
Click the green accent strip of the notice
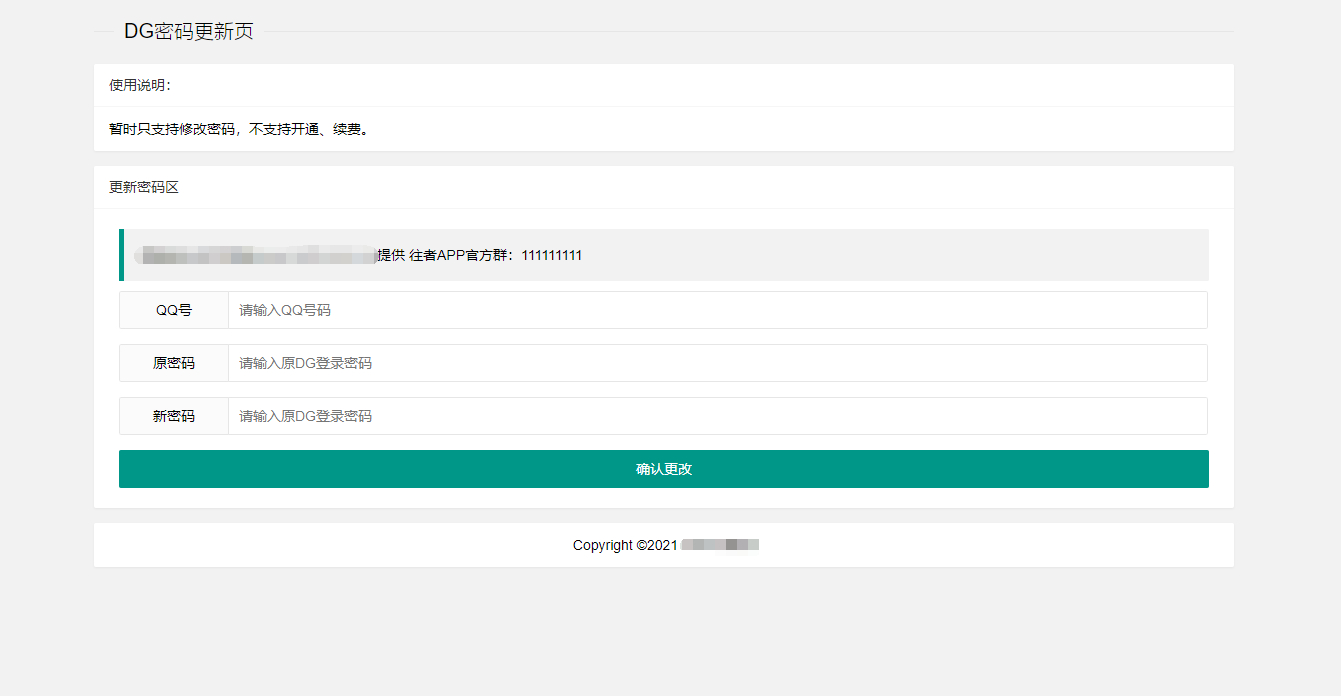click(x=121, y=255)
